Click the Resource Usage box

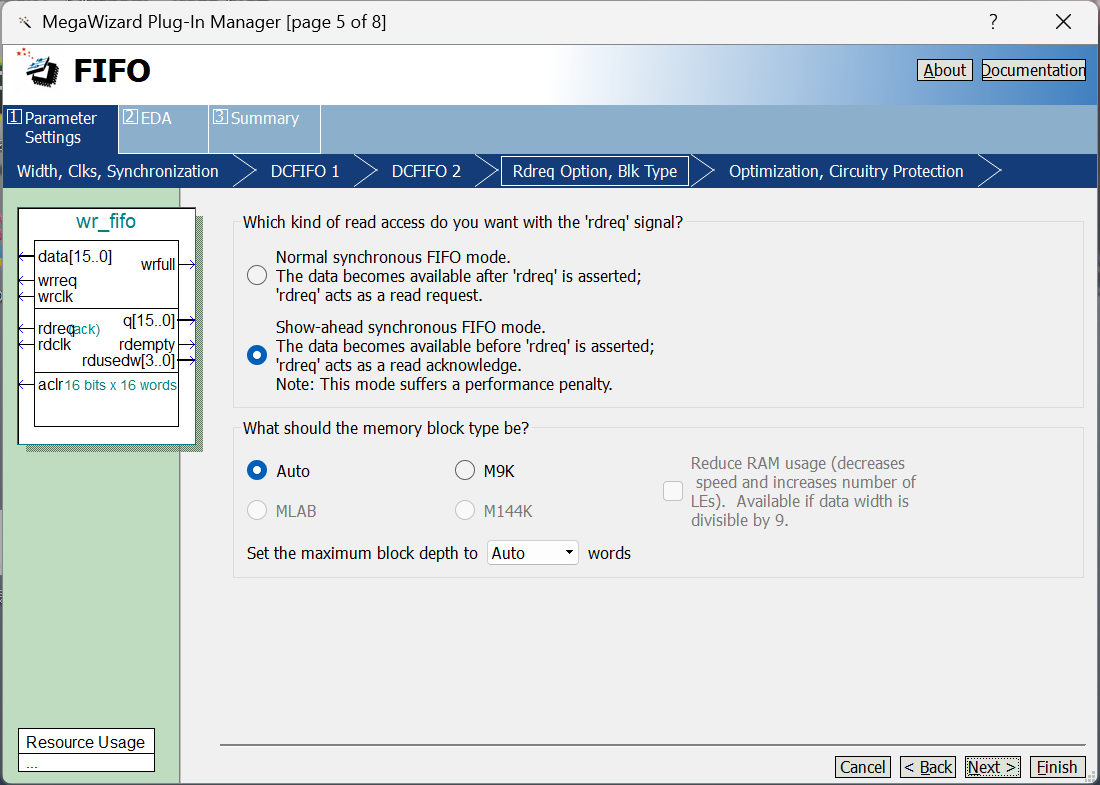pos(86,749)
